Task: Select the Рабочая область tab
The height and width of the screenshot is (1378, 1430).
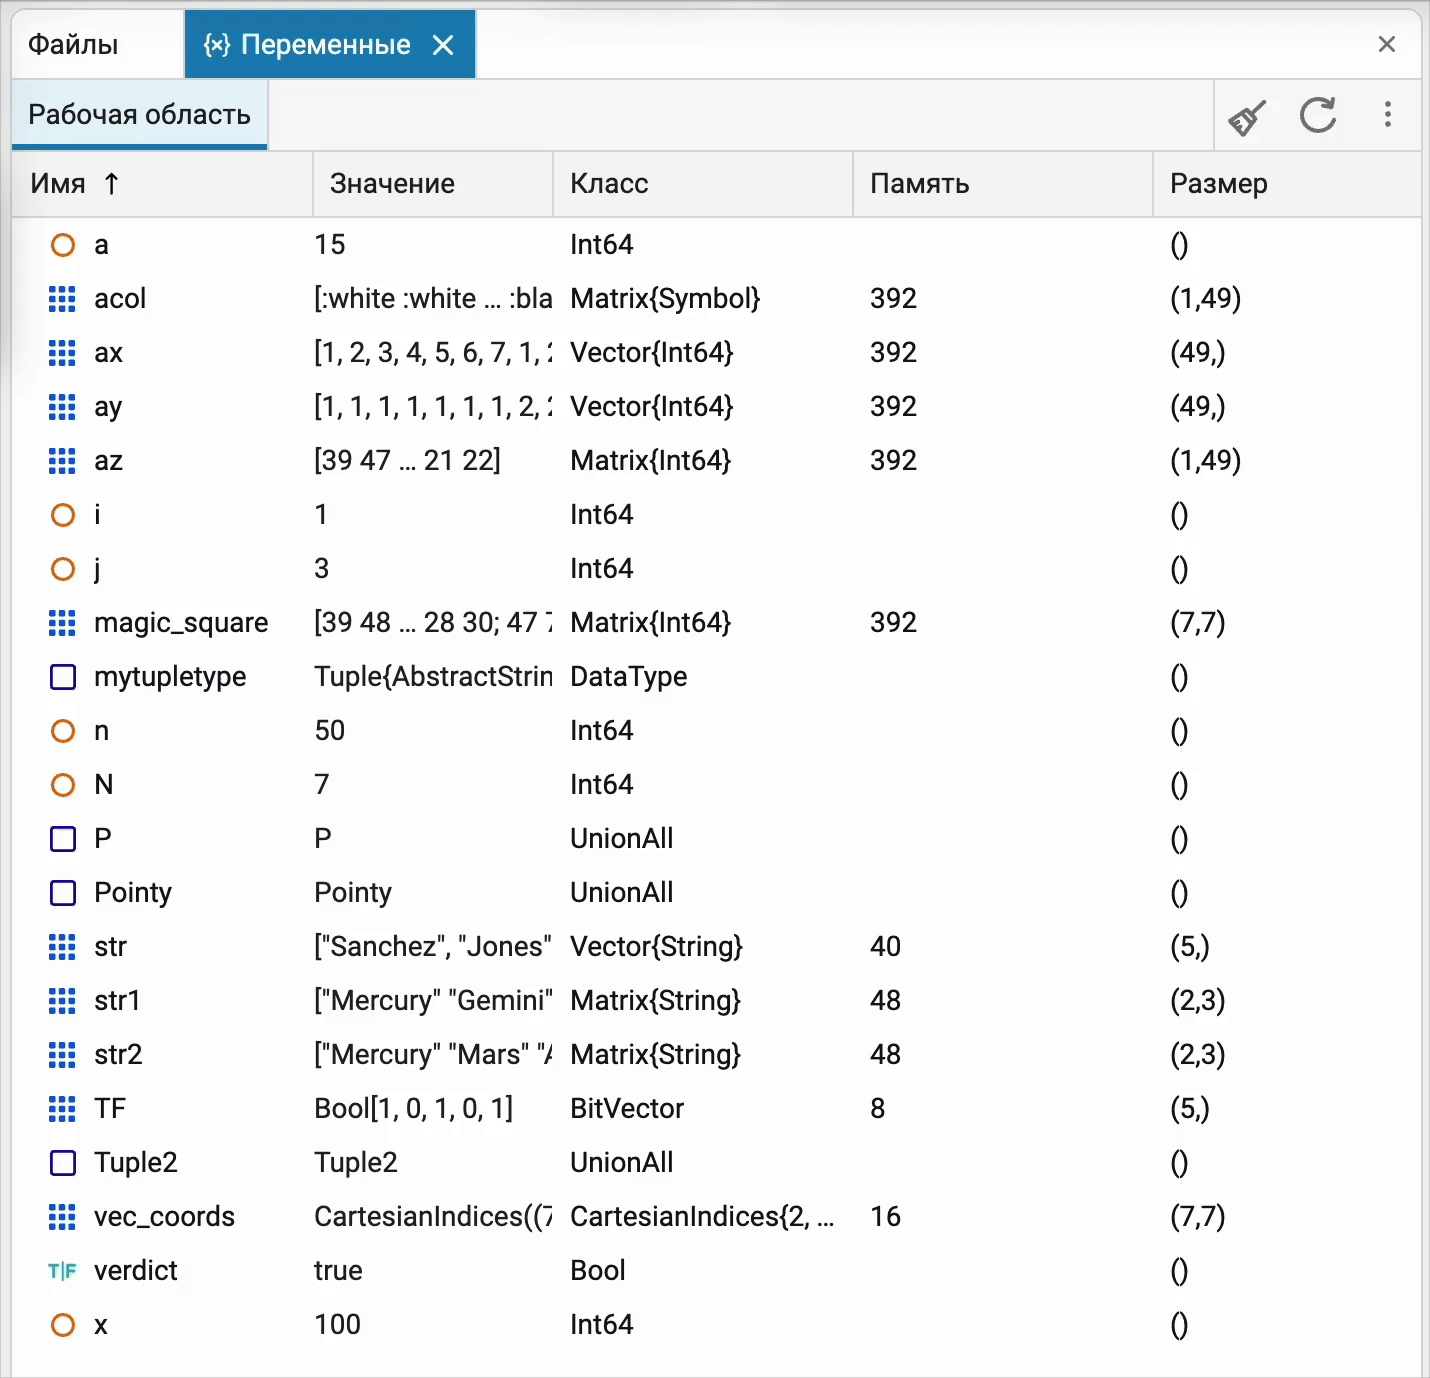Action: [139, 114]
